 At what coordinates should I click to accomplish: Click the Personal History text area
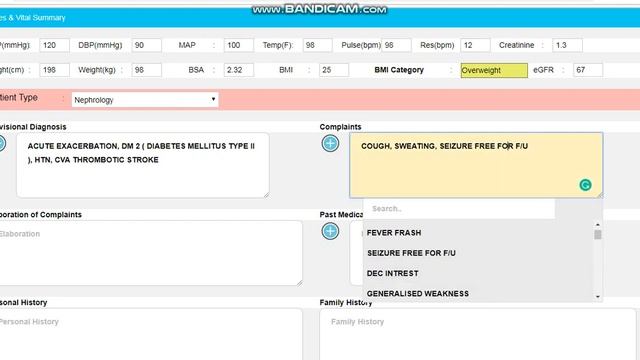[150, 334]
